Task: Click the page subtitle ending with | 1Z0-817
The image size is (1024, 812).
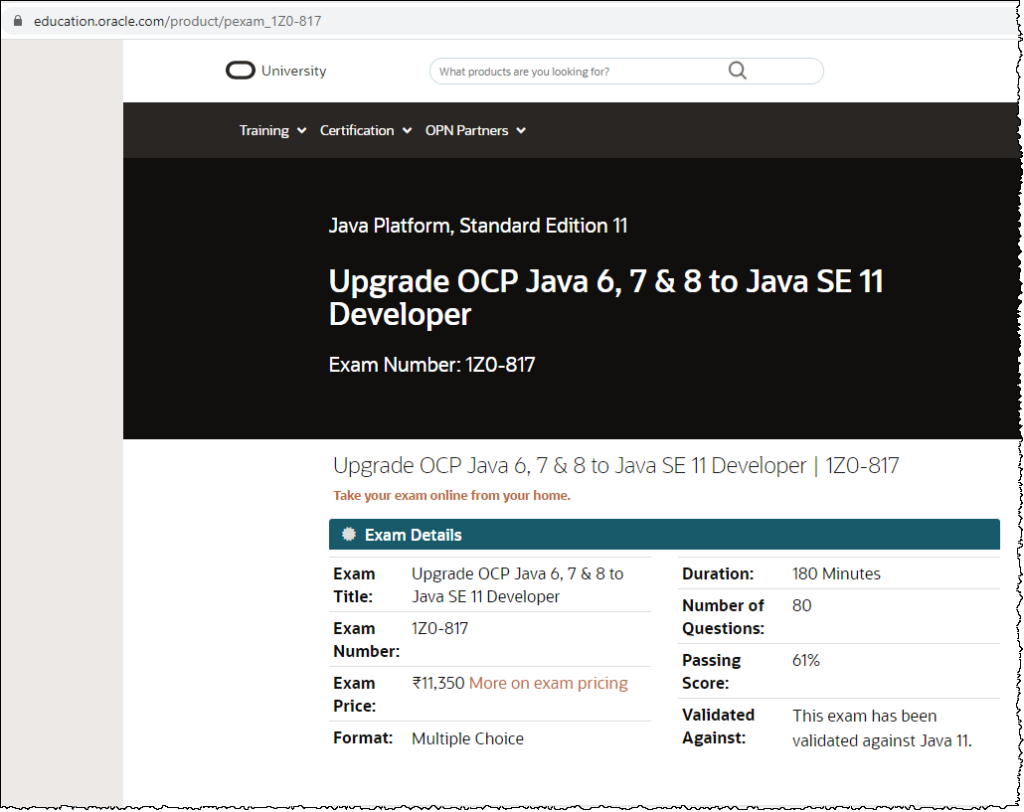Action: [616, 465]
